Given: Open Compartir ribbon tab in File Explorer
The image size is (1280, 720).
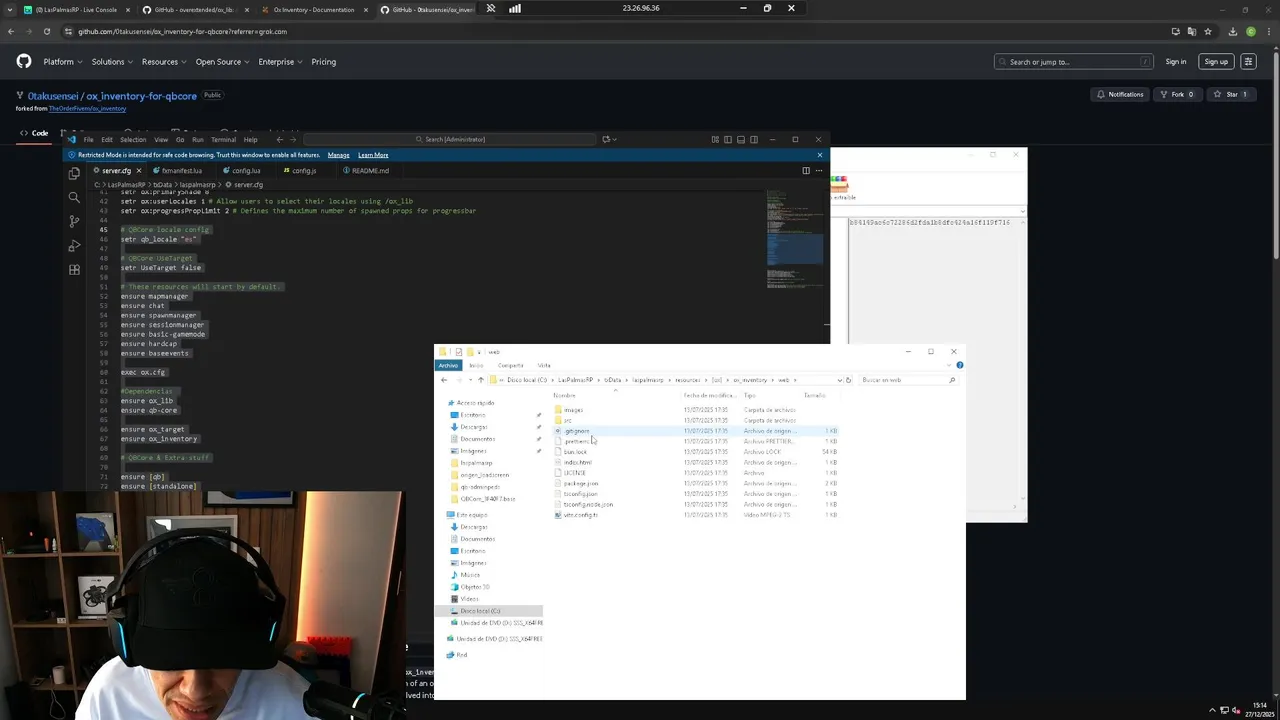Looking at the screenshot, I should click(510, 365).
